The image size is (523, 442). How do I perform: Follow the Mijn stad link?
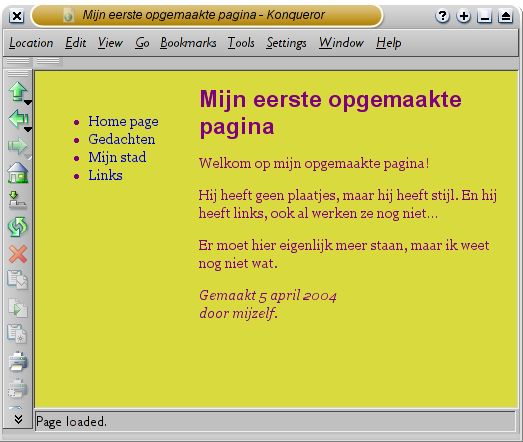click(x=117, y=157)
